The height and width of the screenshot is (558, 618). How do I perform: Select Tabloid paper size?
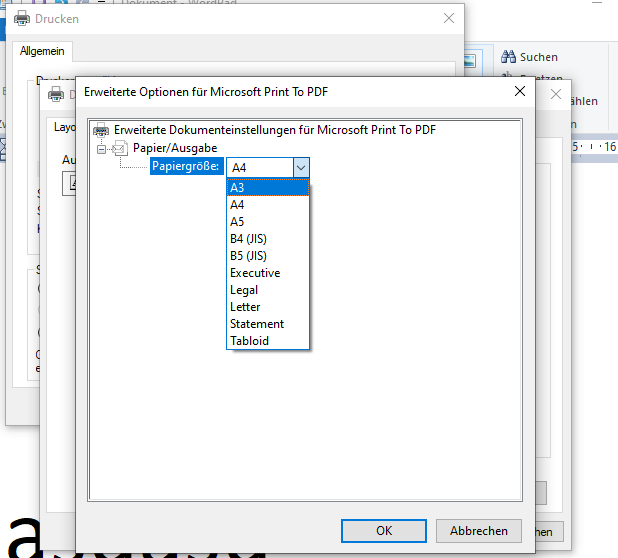coord(268,341)
